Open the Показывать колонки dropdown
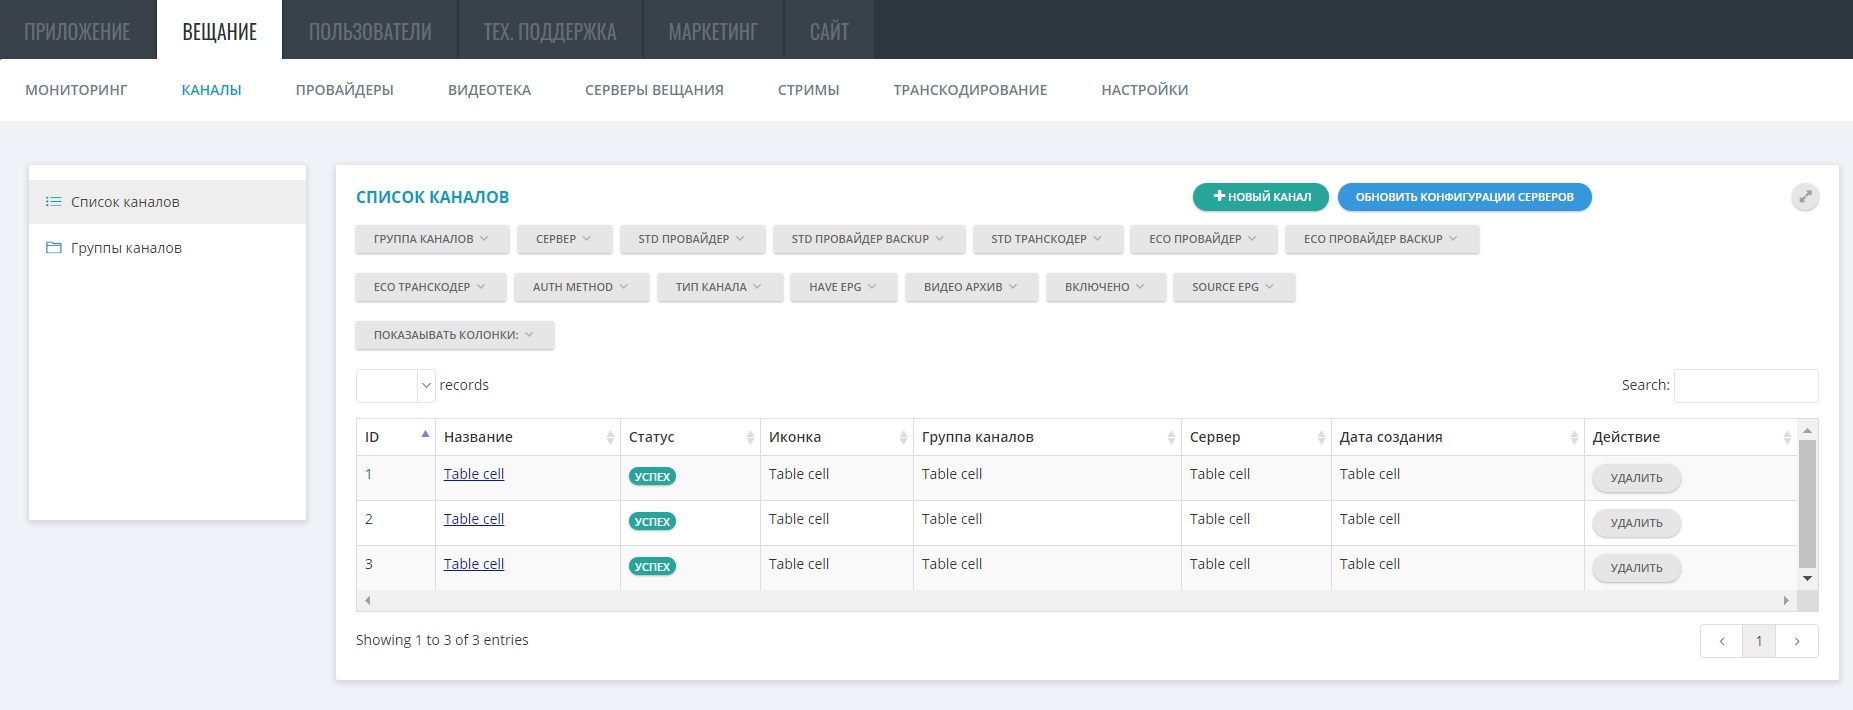1853x710 pixels. (454, 335)
